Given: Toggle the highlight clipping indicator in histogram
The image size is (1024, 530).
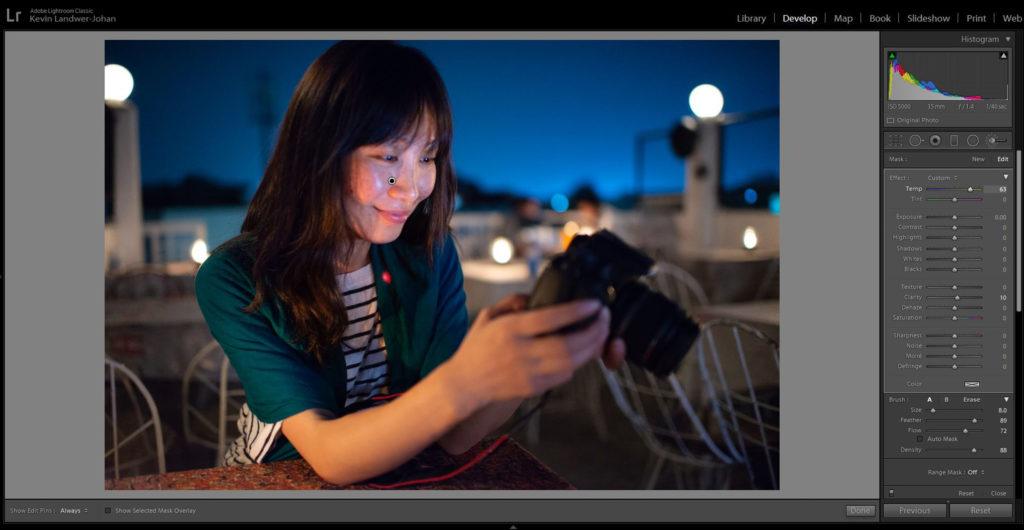Looking at the screenshot, I should pos(1003,56).
